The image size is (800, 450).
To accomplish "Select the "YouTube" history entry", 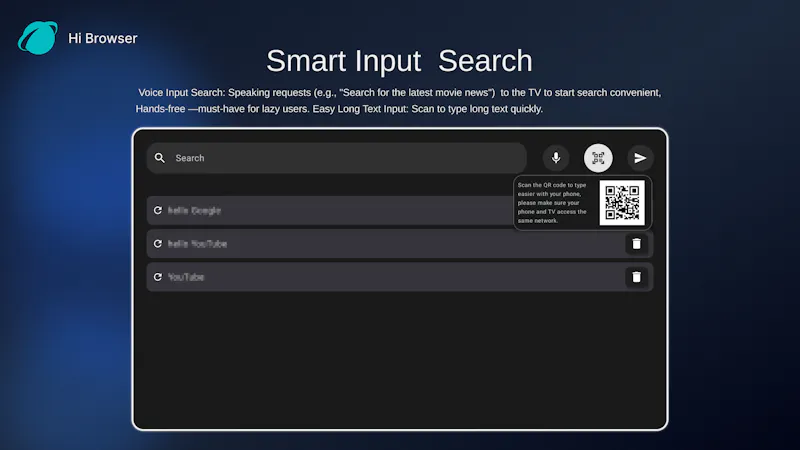I will click(399, 277).
